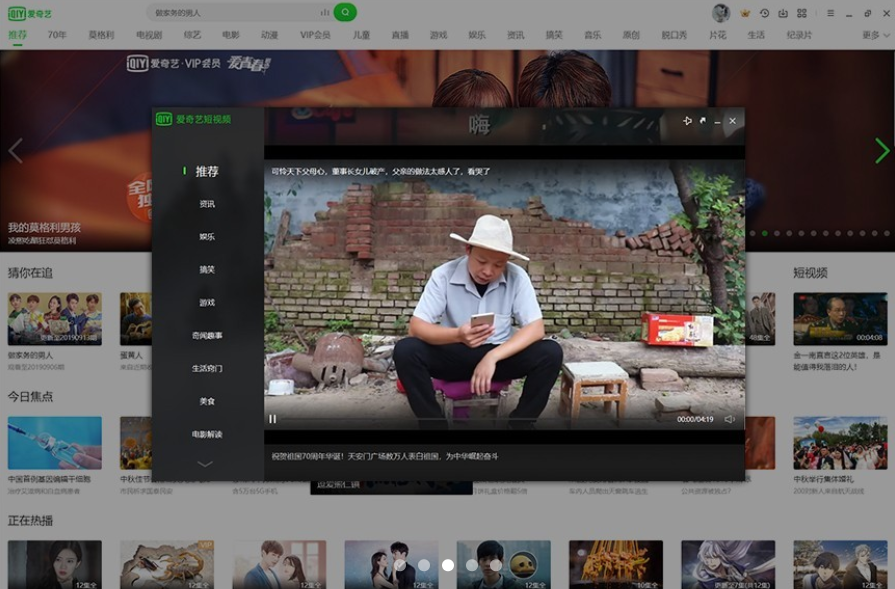Switch to the 电视剧 channel tab
The image size is (895, 589).
pos(149,35)
